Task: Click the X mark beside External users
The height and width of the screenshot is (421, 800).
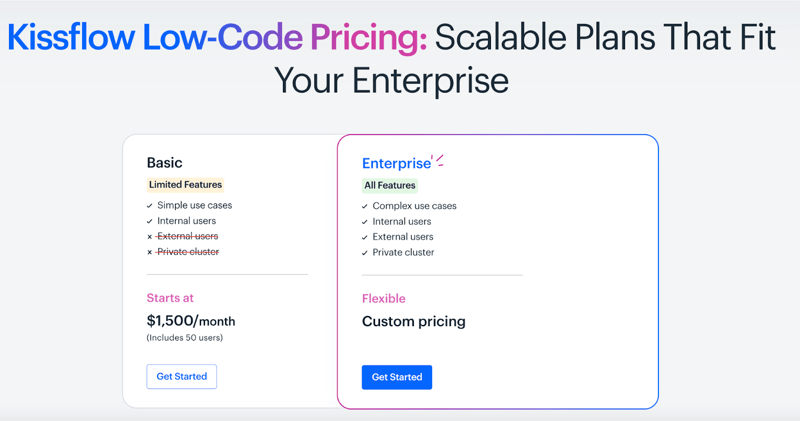Action: click(150, 237)
